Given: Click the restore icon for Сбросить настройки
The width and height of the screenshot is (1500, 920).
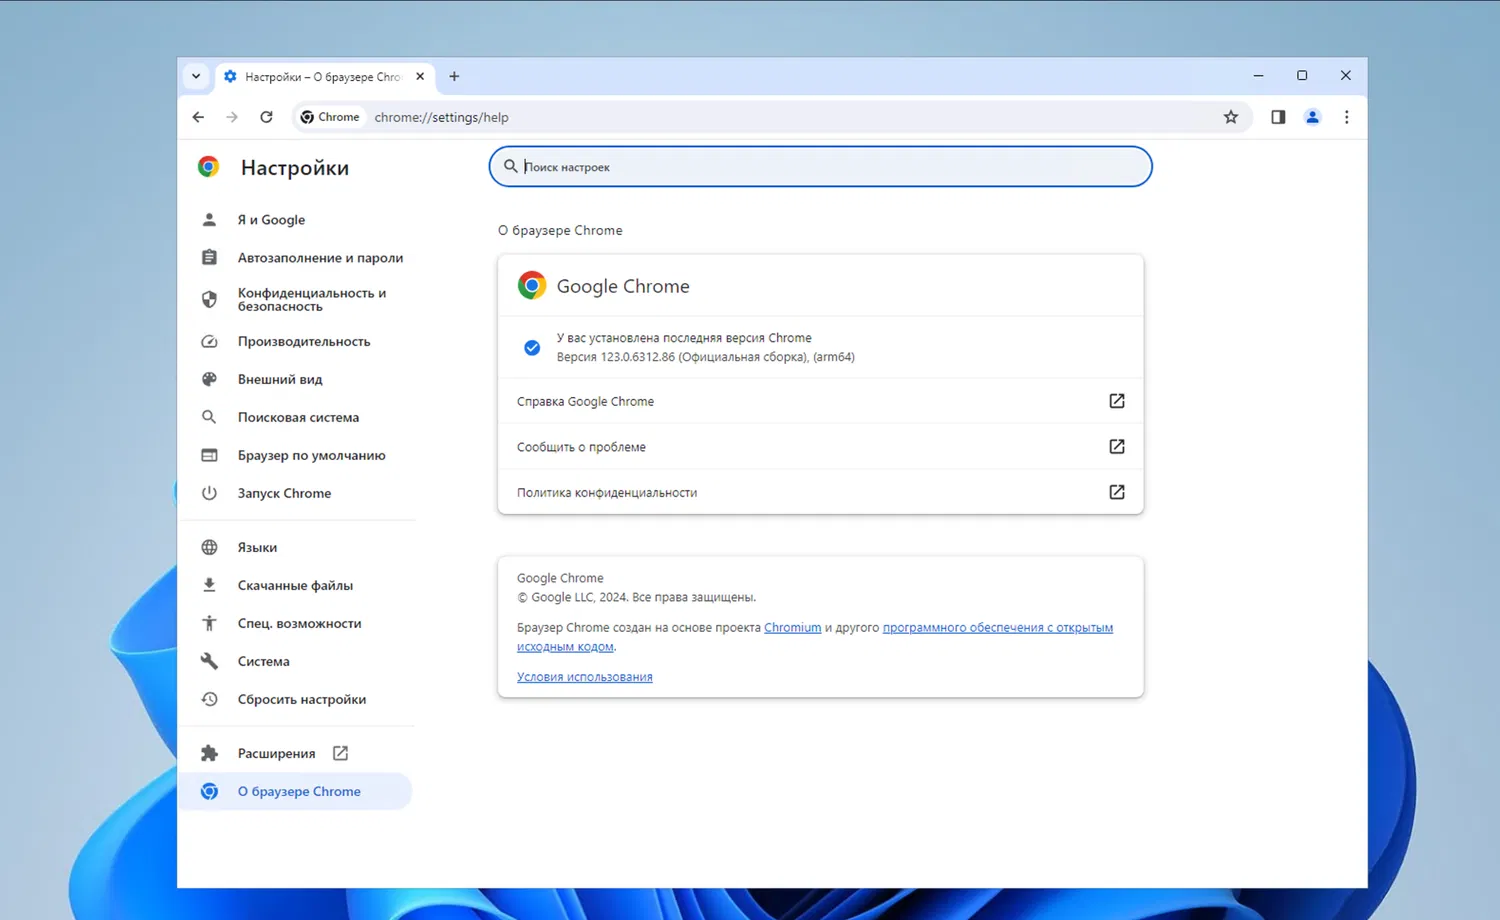Looking at the screenshot, I should click(x=209, y=699).
